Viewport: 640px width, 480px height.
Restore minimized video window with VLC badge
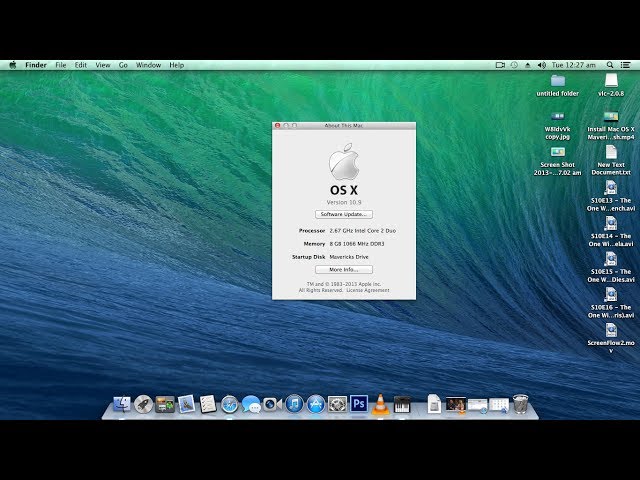[456, 405]
